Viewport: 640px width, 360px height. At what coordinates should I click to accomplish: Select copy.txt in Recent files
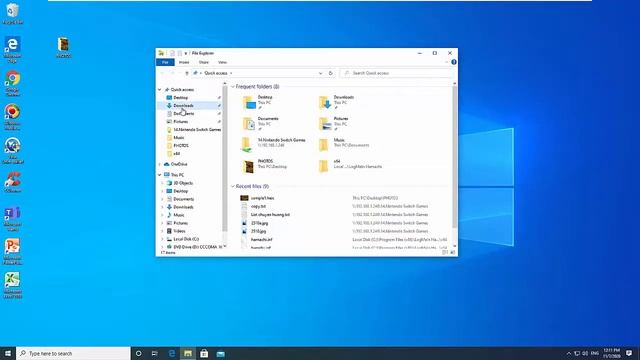(258, 207)
